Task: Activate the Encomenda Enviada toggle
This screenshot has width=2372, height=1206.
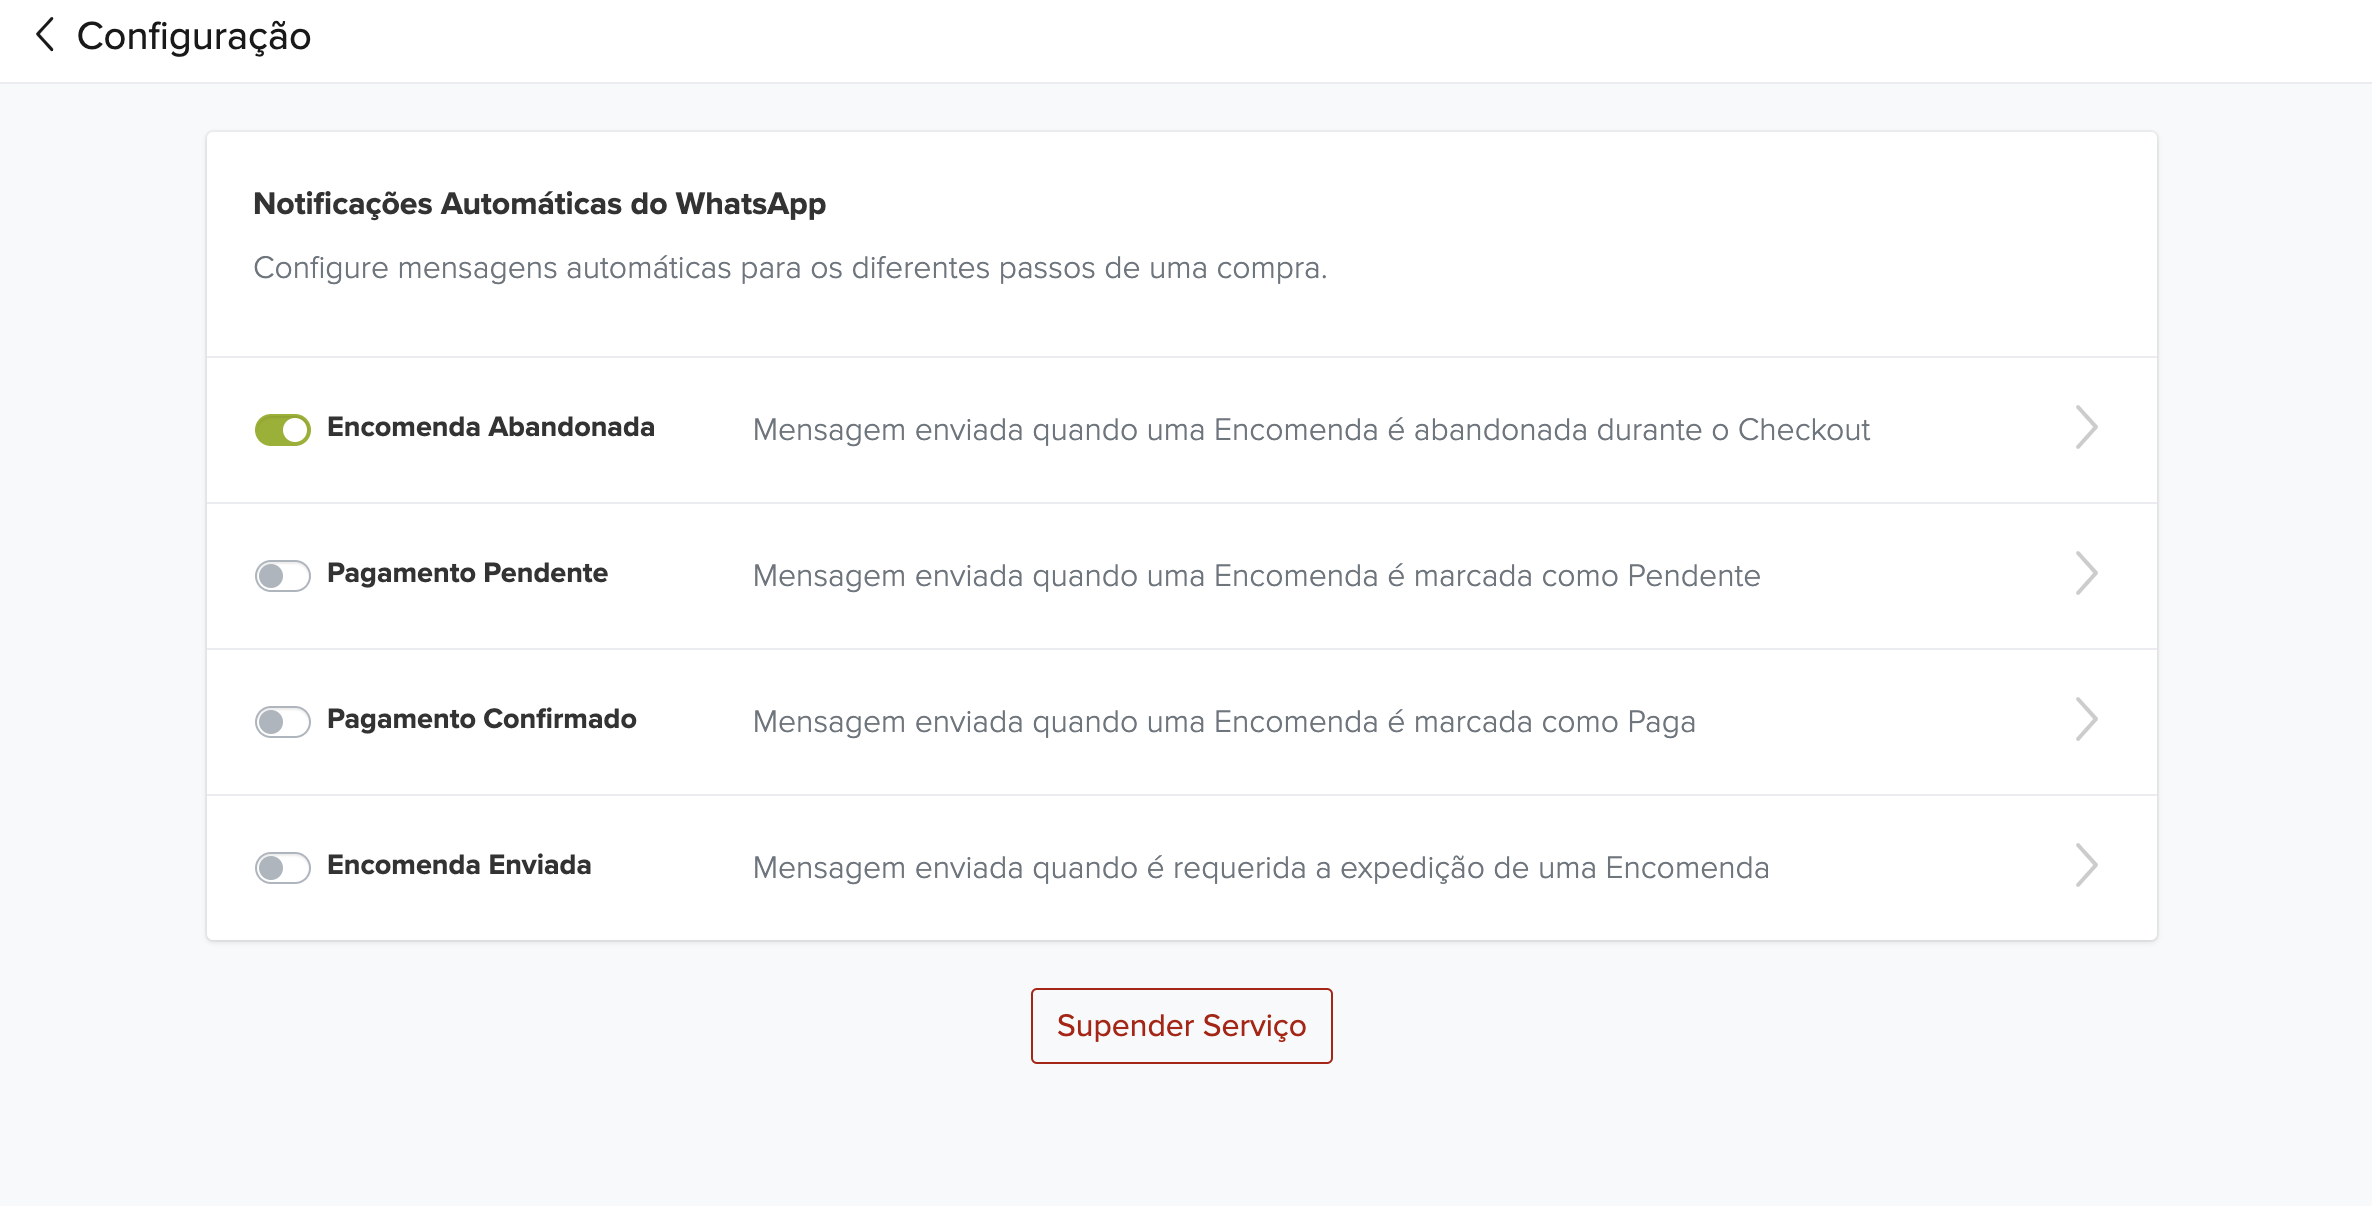Action: (x=283, y=868)
